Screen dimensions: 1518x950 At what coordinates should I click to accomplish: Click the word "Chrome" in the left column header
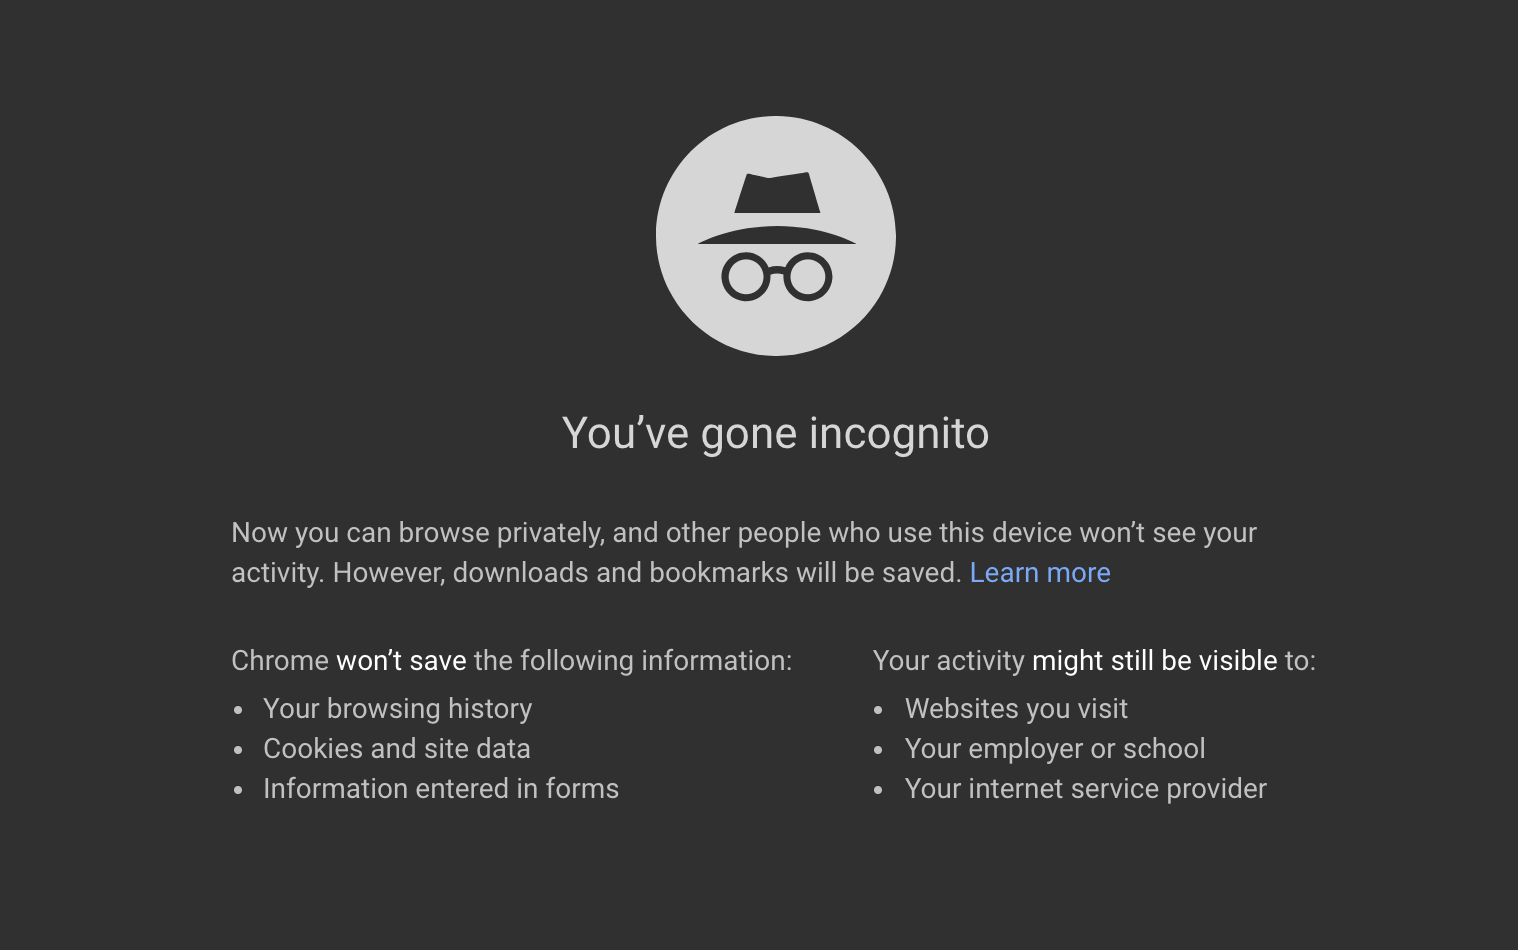pos(280,661)
